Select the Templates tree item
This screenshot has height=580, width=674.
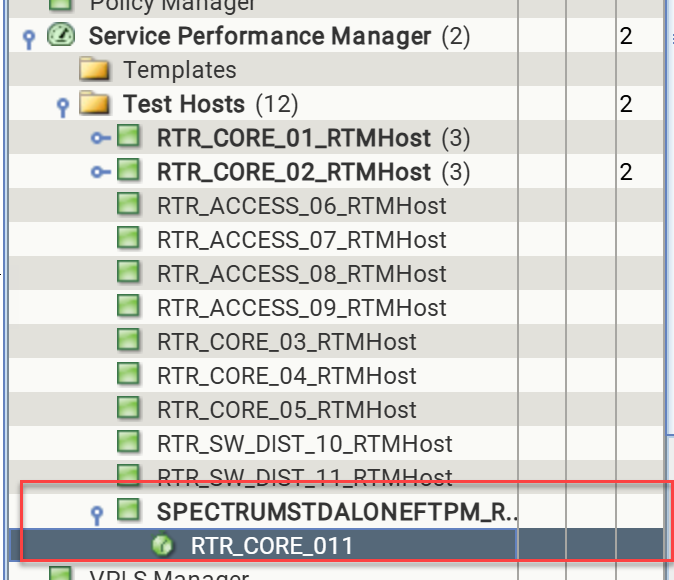click(x=180, y=70)
